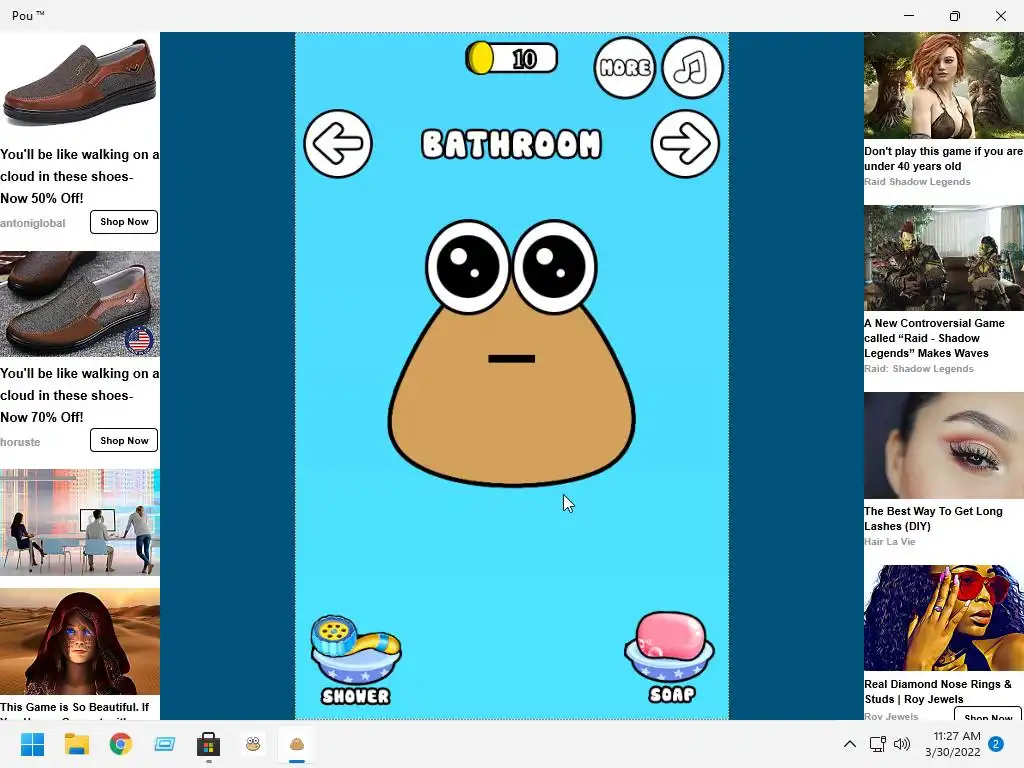Minimize the Pou window
The image size is (1024, 768).
909,16
